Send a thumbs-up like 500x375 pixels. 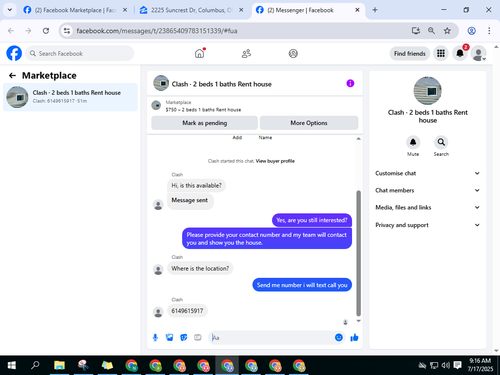(354, 338)
